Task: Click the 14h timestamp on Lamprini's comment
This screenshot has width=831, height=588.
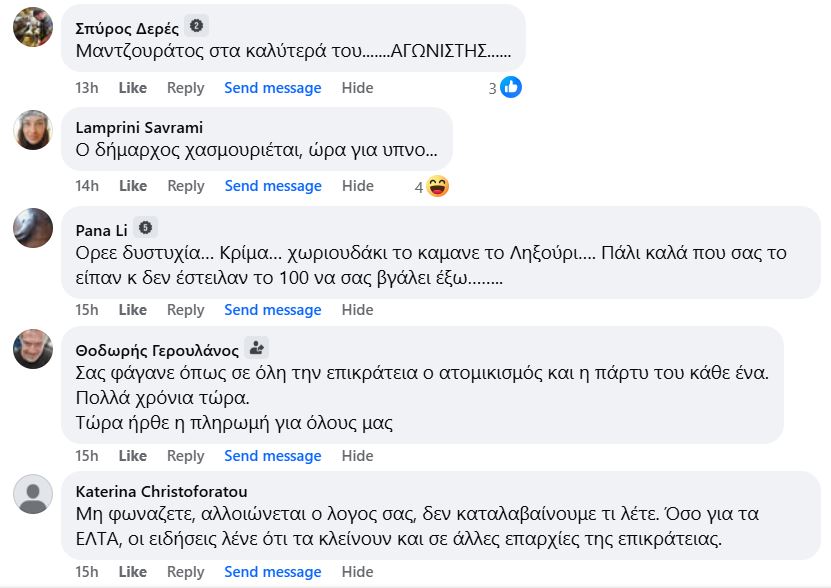Action: (87, 186)
